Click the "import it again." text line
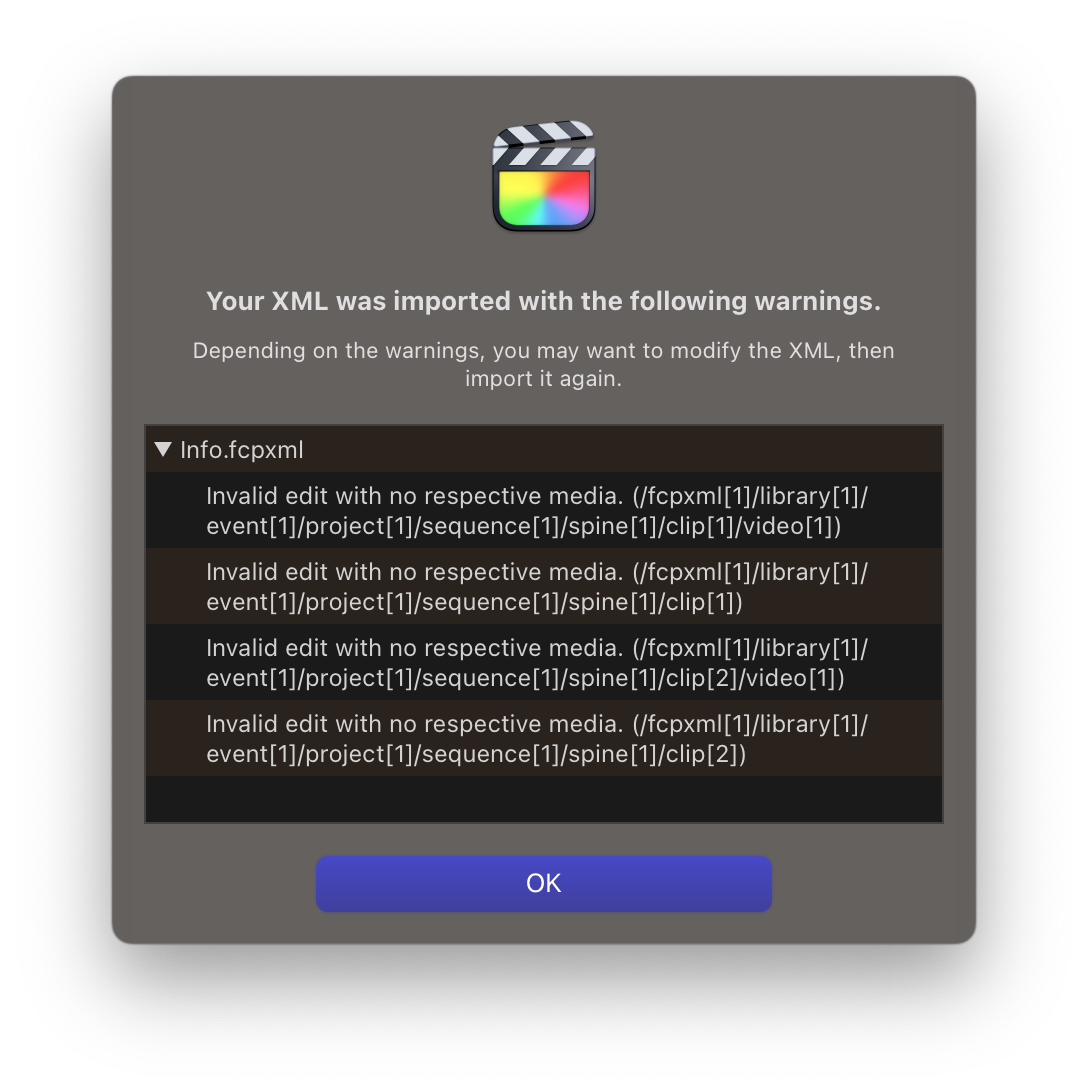The height and width of the screenshot is (1092, 1088). tap(544, 379)
